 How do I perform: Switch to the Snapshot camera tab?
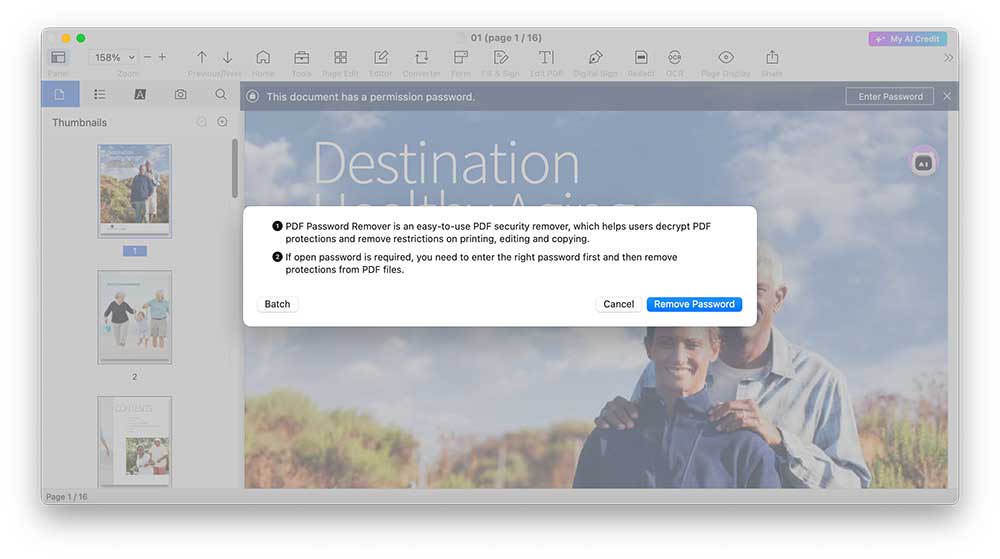click(x=180, y=94)
